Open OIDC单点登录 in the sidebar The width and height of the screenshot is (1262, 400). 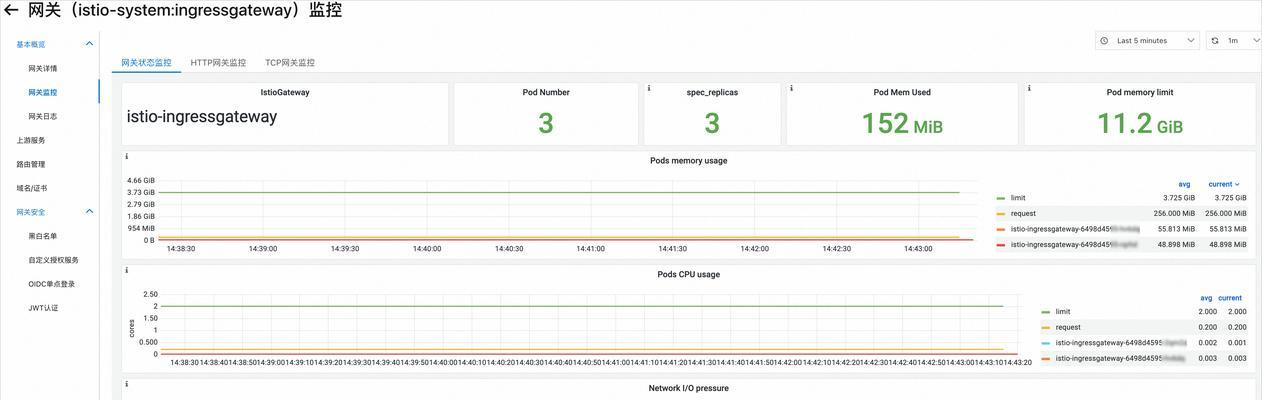click(52, 284)
